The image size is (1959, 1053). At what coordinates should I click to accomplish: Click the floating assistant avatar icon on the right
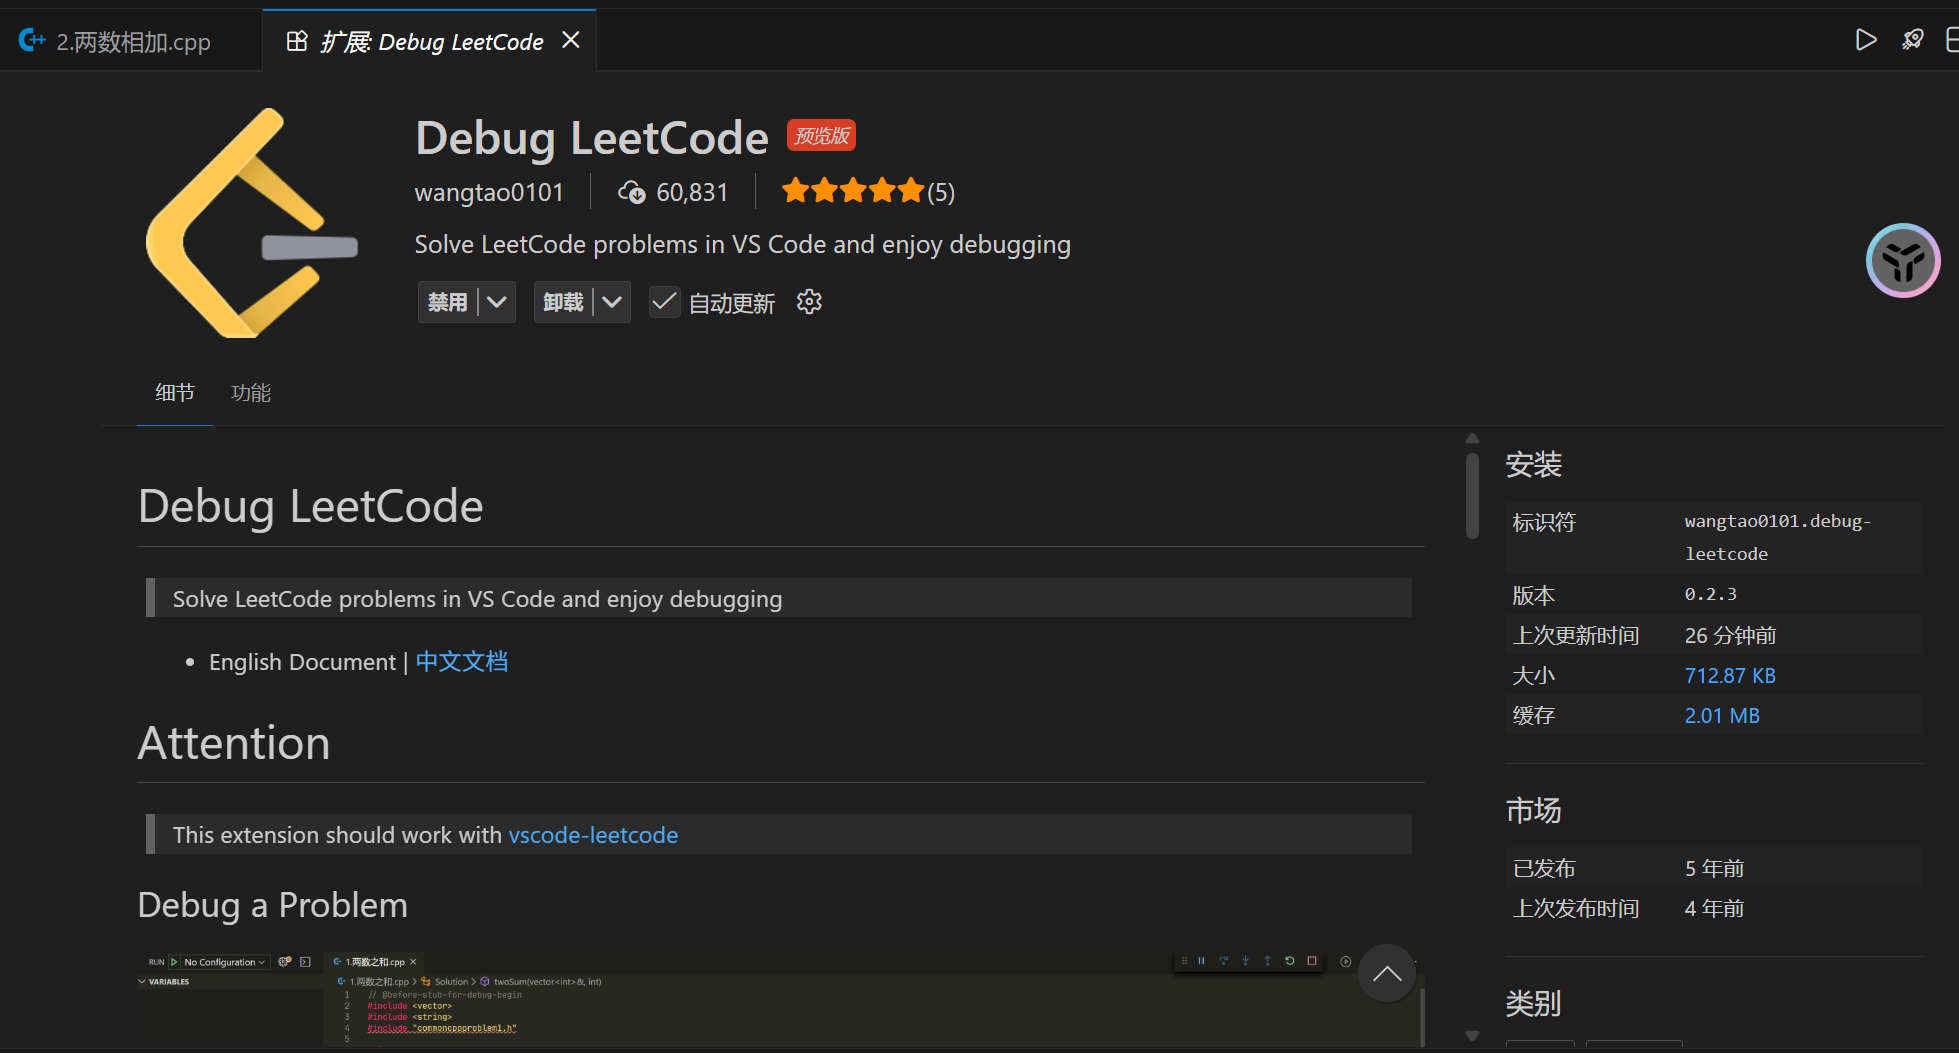(1903, 260)
